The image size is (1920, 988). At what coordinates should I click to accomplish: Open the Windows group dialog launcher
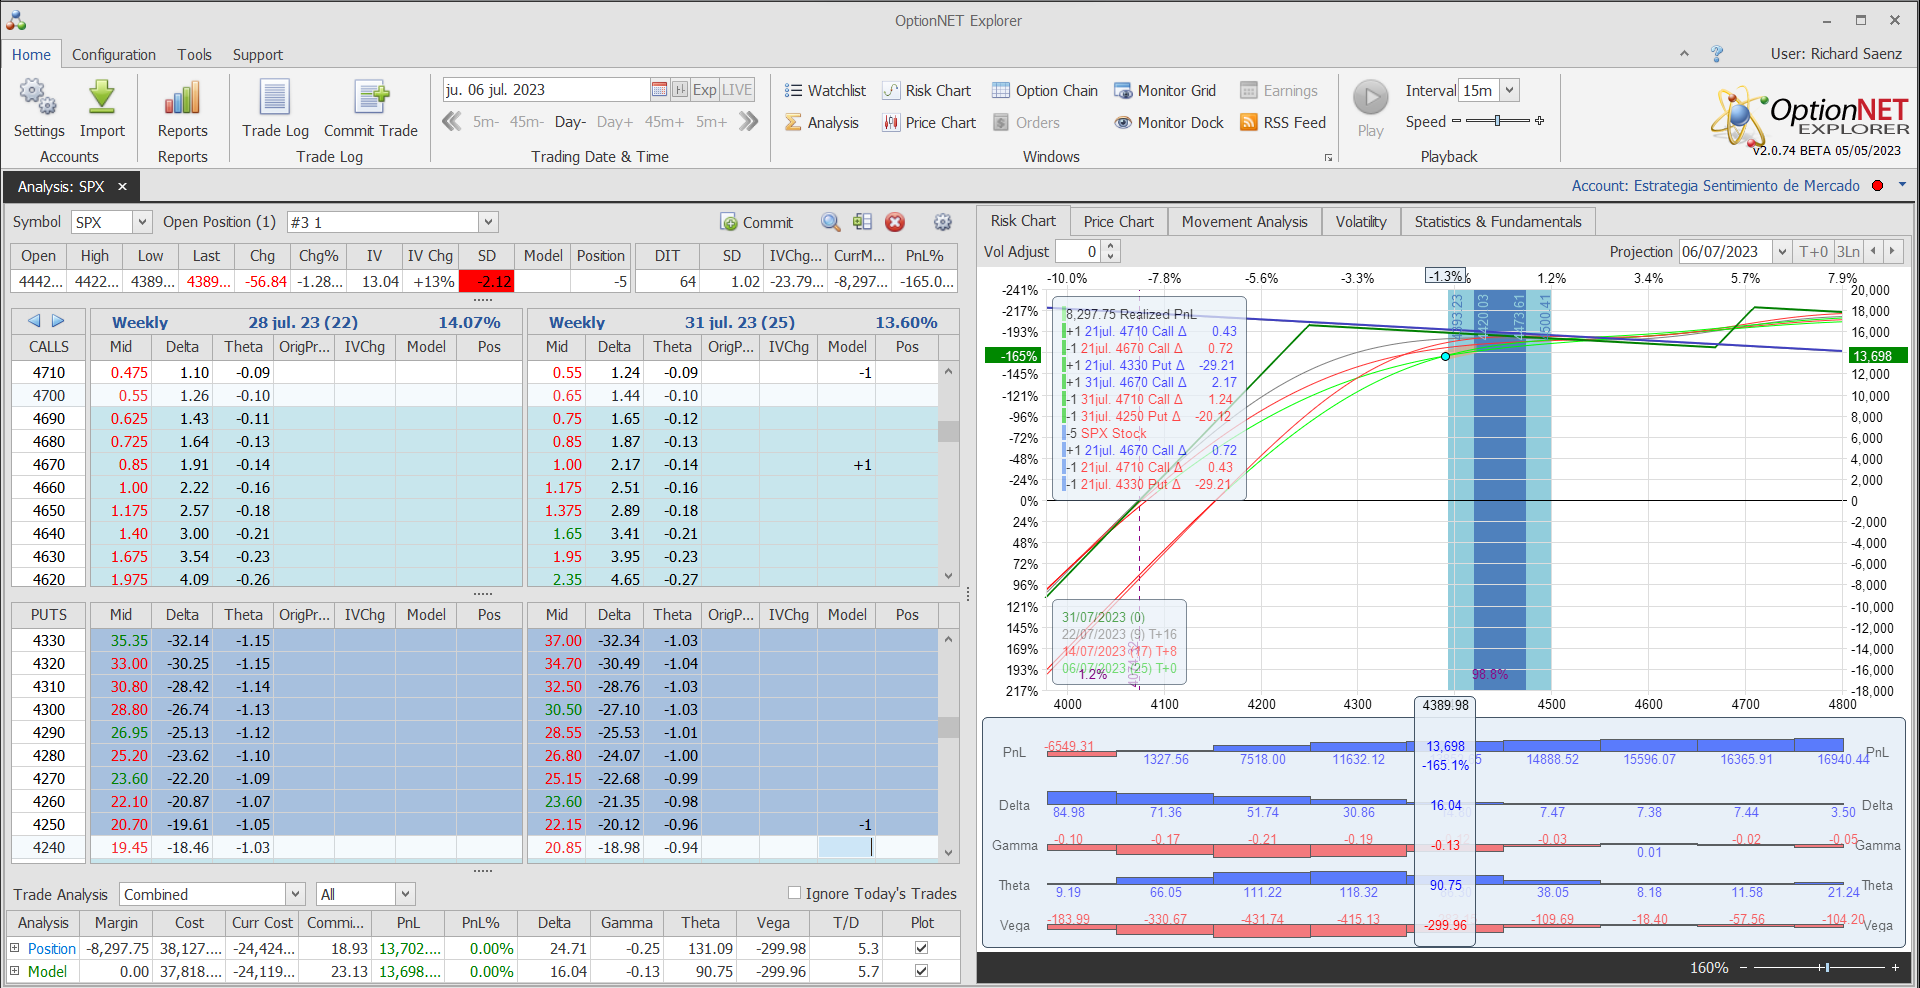pyautogui.click(x=1328, y=157)
